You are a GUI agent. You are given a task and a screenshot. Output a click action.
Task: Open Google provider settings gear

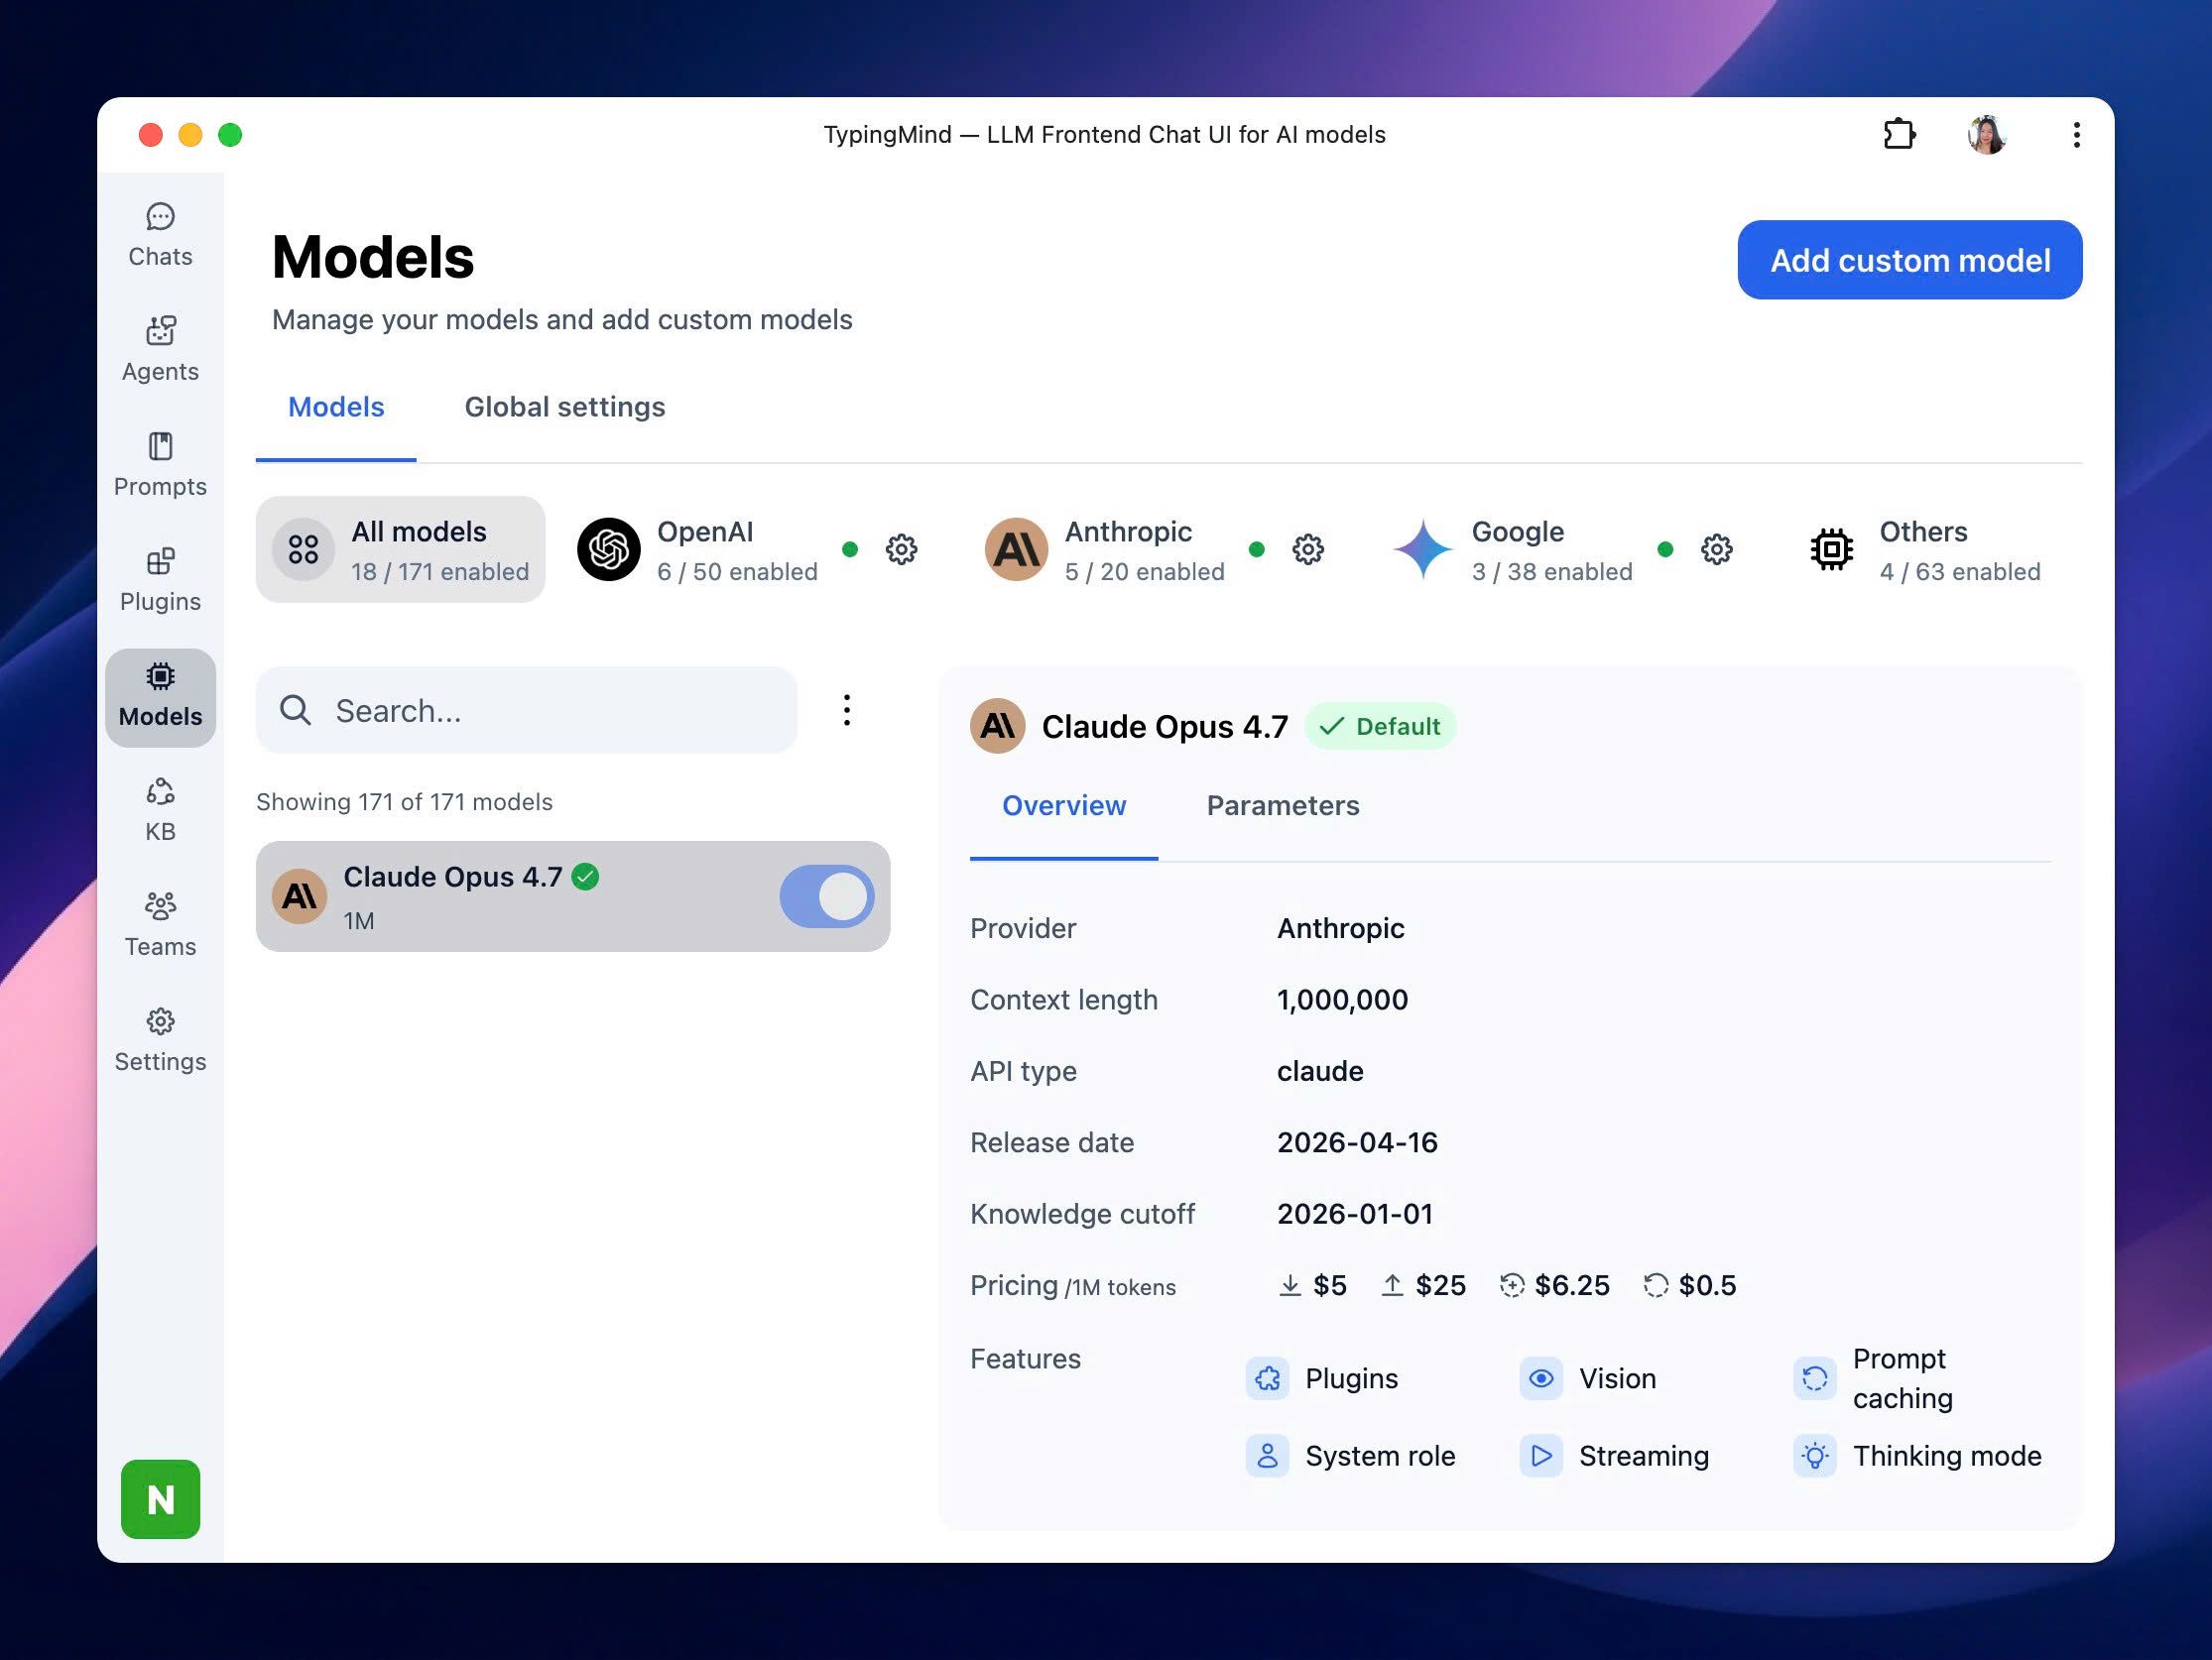click(1716, 549)
